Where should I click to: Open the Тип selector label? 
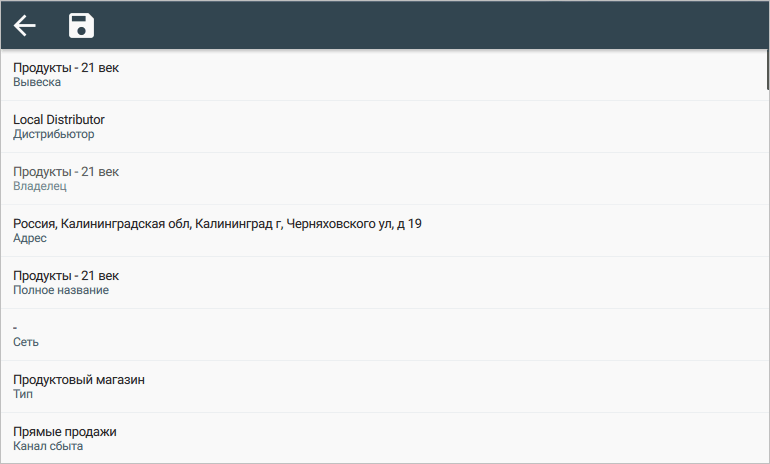click(x=23, y=394)
